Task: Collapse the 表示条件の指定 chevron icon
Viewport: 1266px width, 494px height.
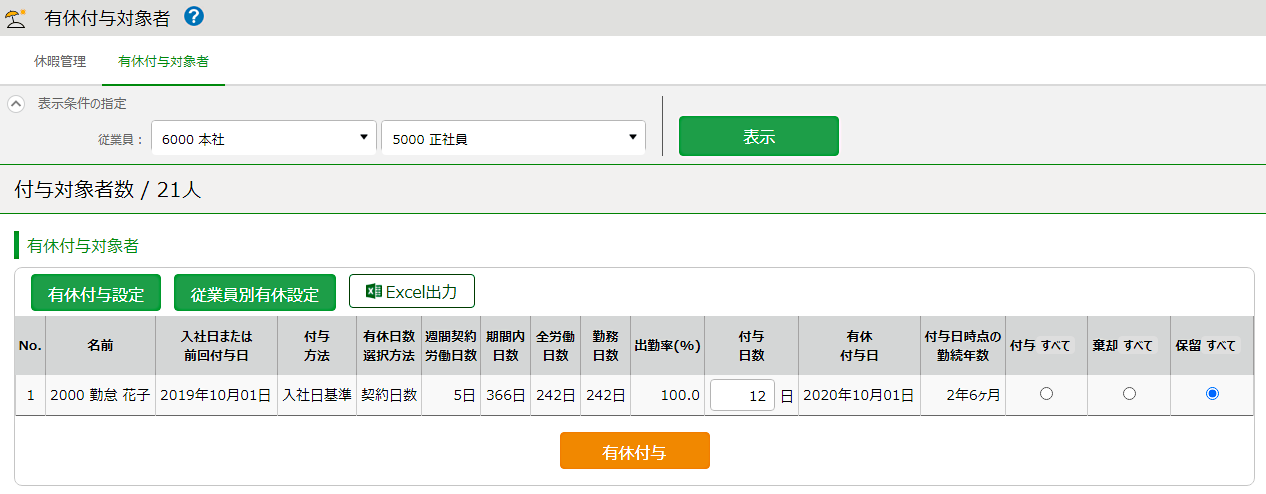Action: coord(16,103)
